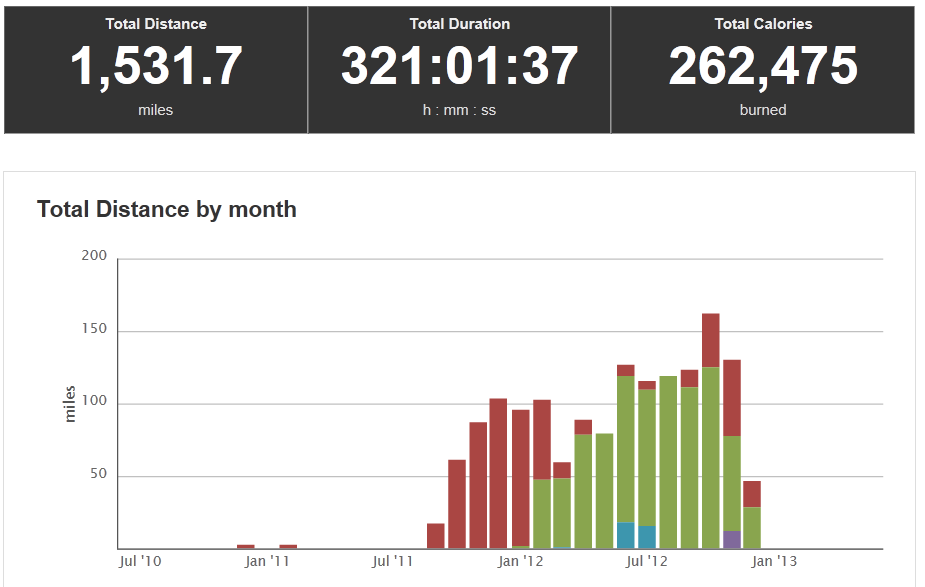
Task: Select the Jul '11 x-axis label
Action: (x=393, y=562)
